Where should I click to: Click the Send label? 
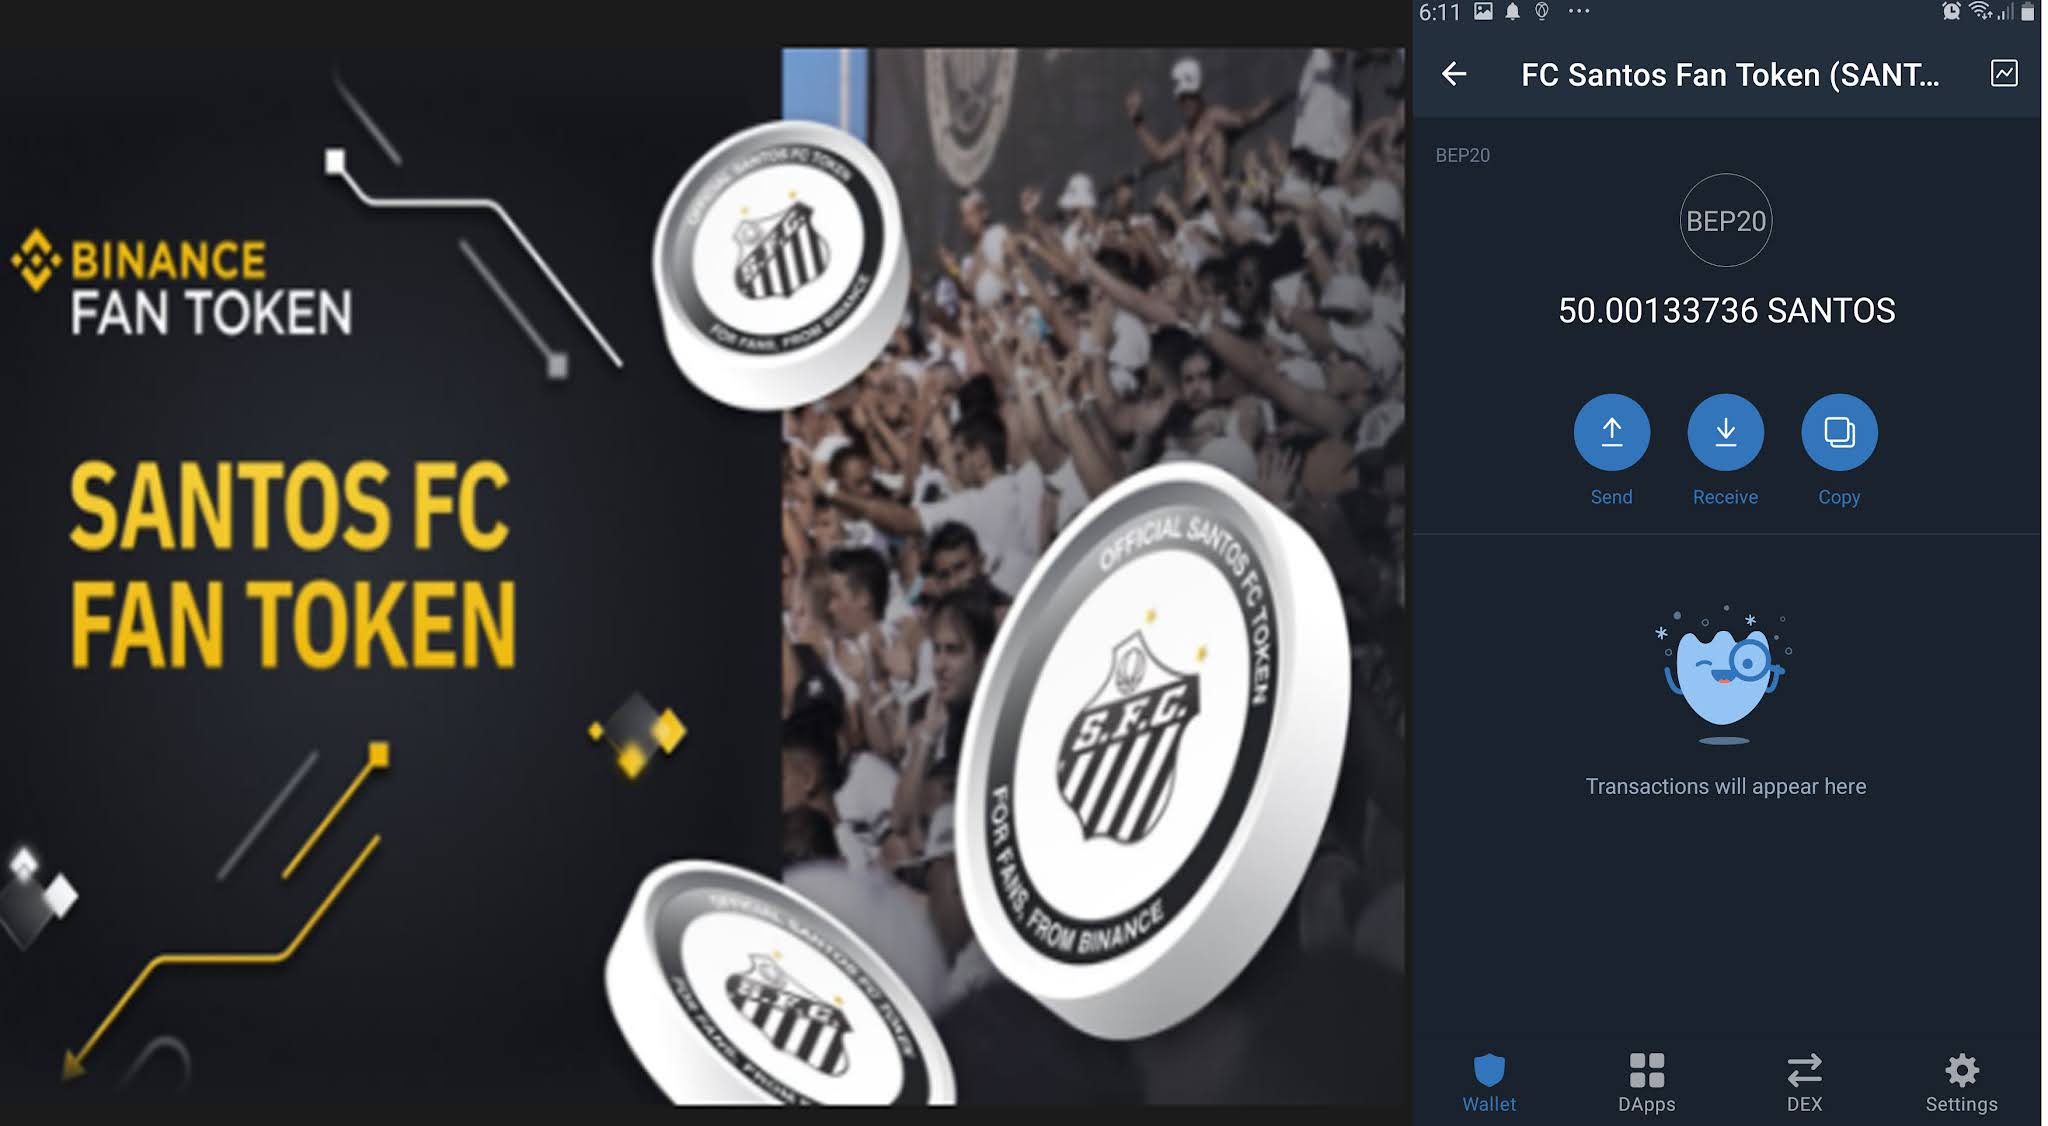click(1612, 497)
